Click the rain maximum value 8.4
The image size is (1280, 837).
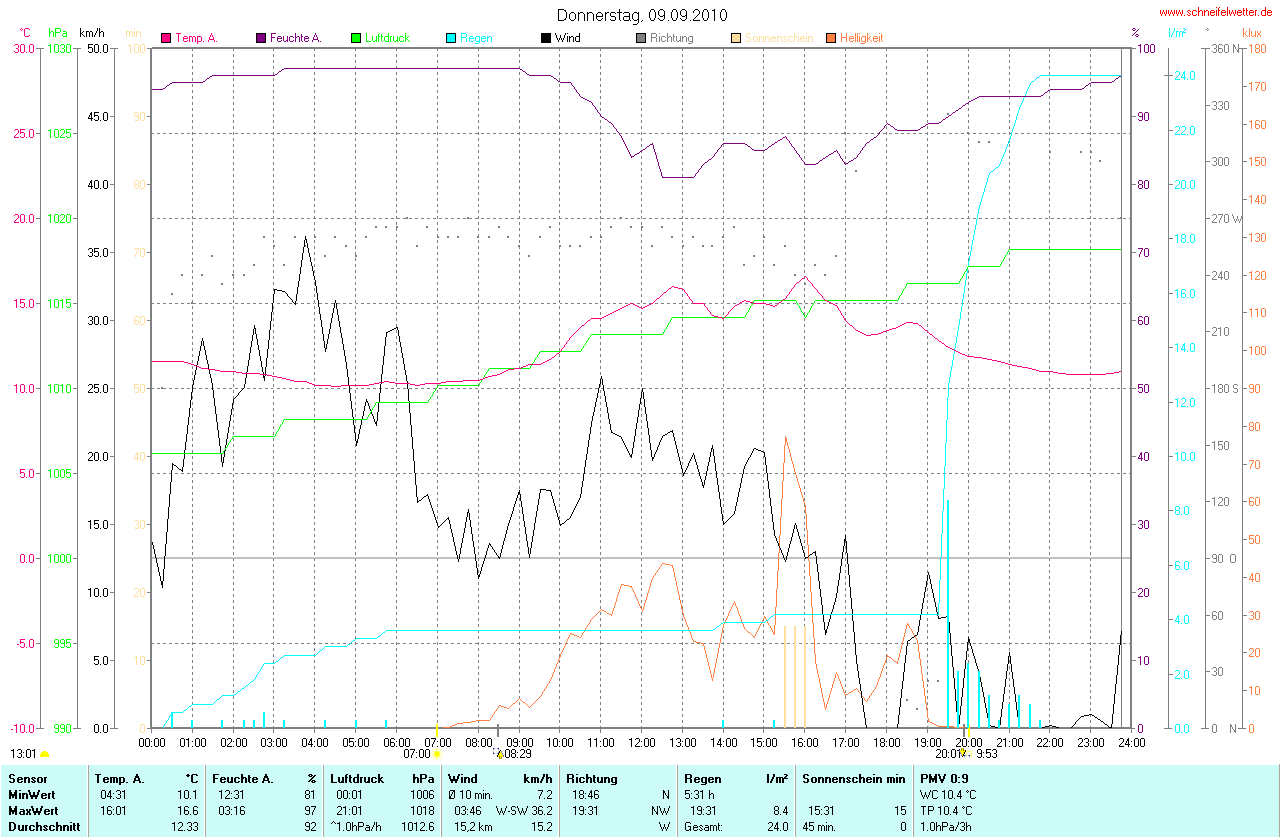tap(779, 810)
